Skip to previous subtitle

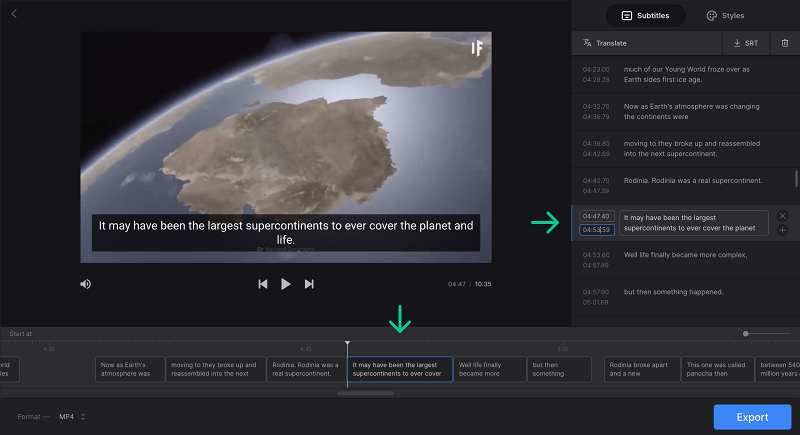[263, 284]
